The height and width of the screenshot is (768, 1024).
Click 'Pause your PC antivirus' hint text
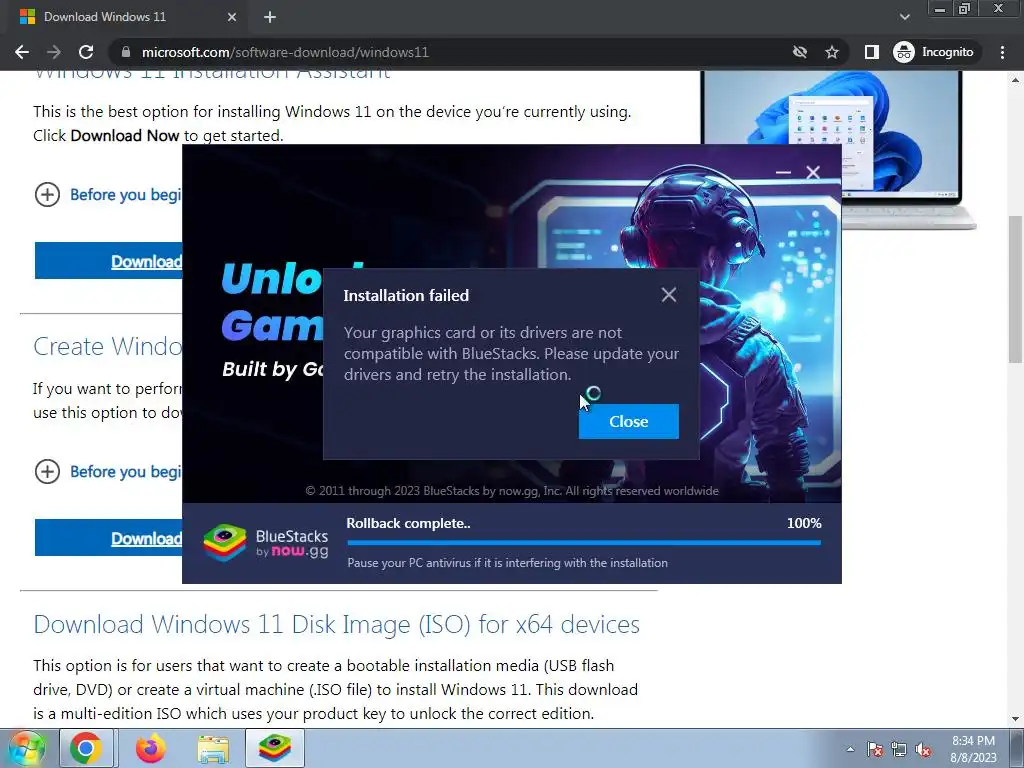pyautogui.click(x=507, y=562)
